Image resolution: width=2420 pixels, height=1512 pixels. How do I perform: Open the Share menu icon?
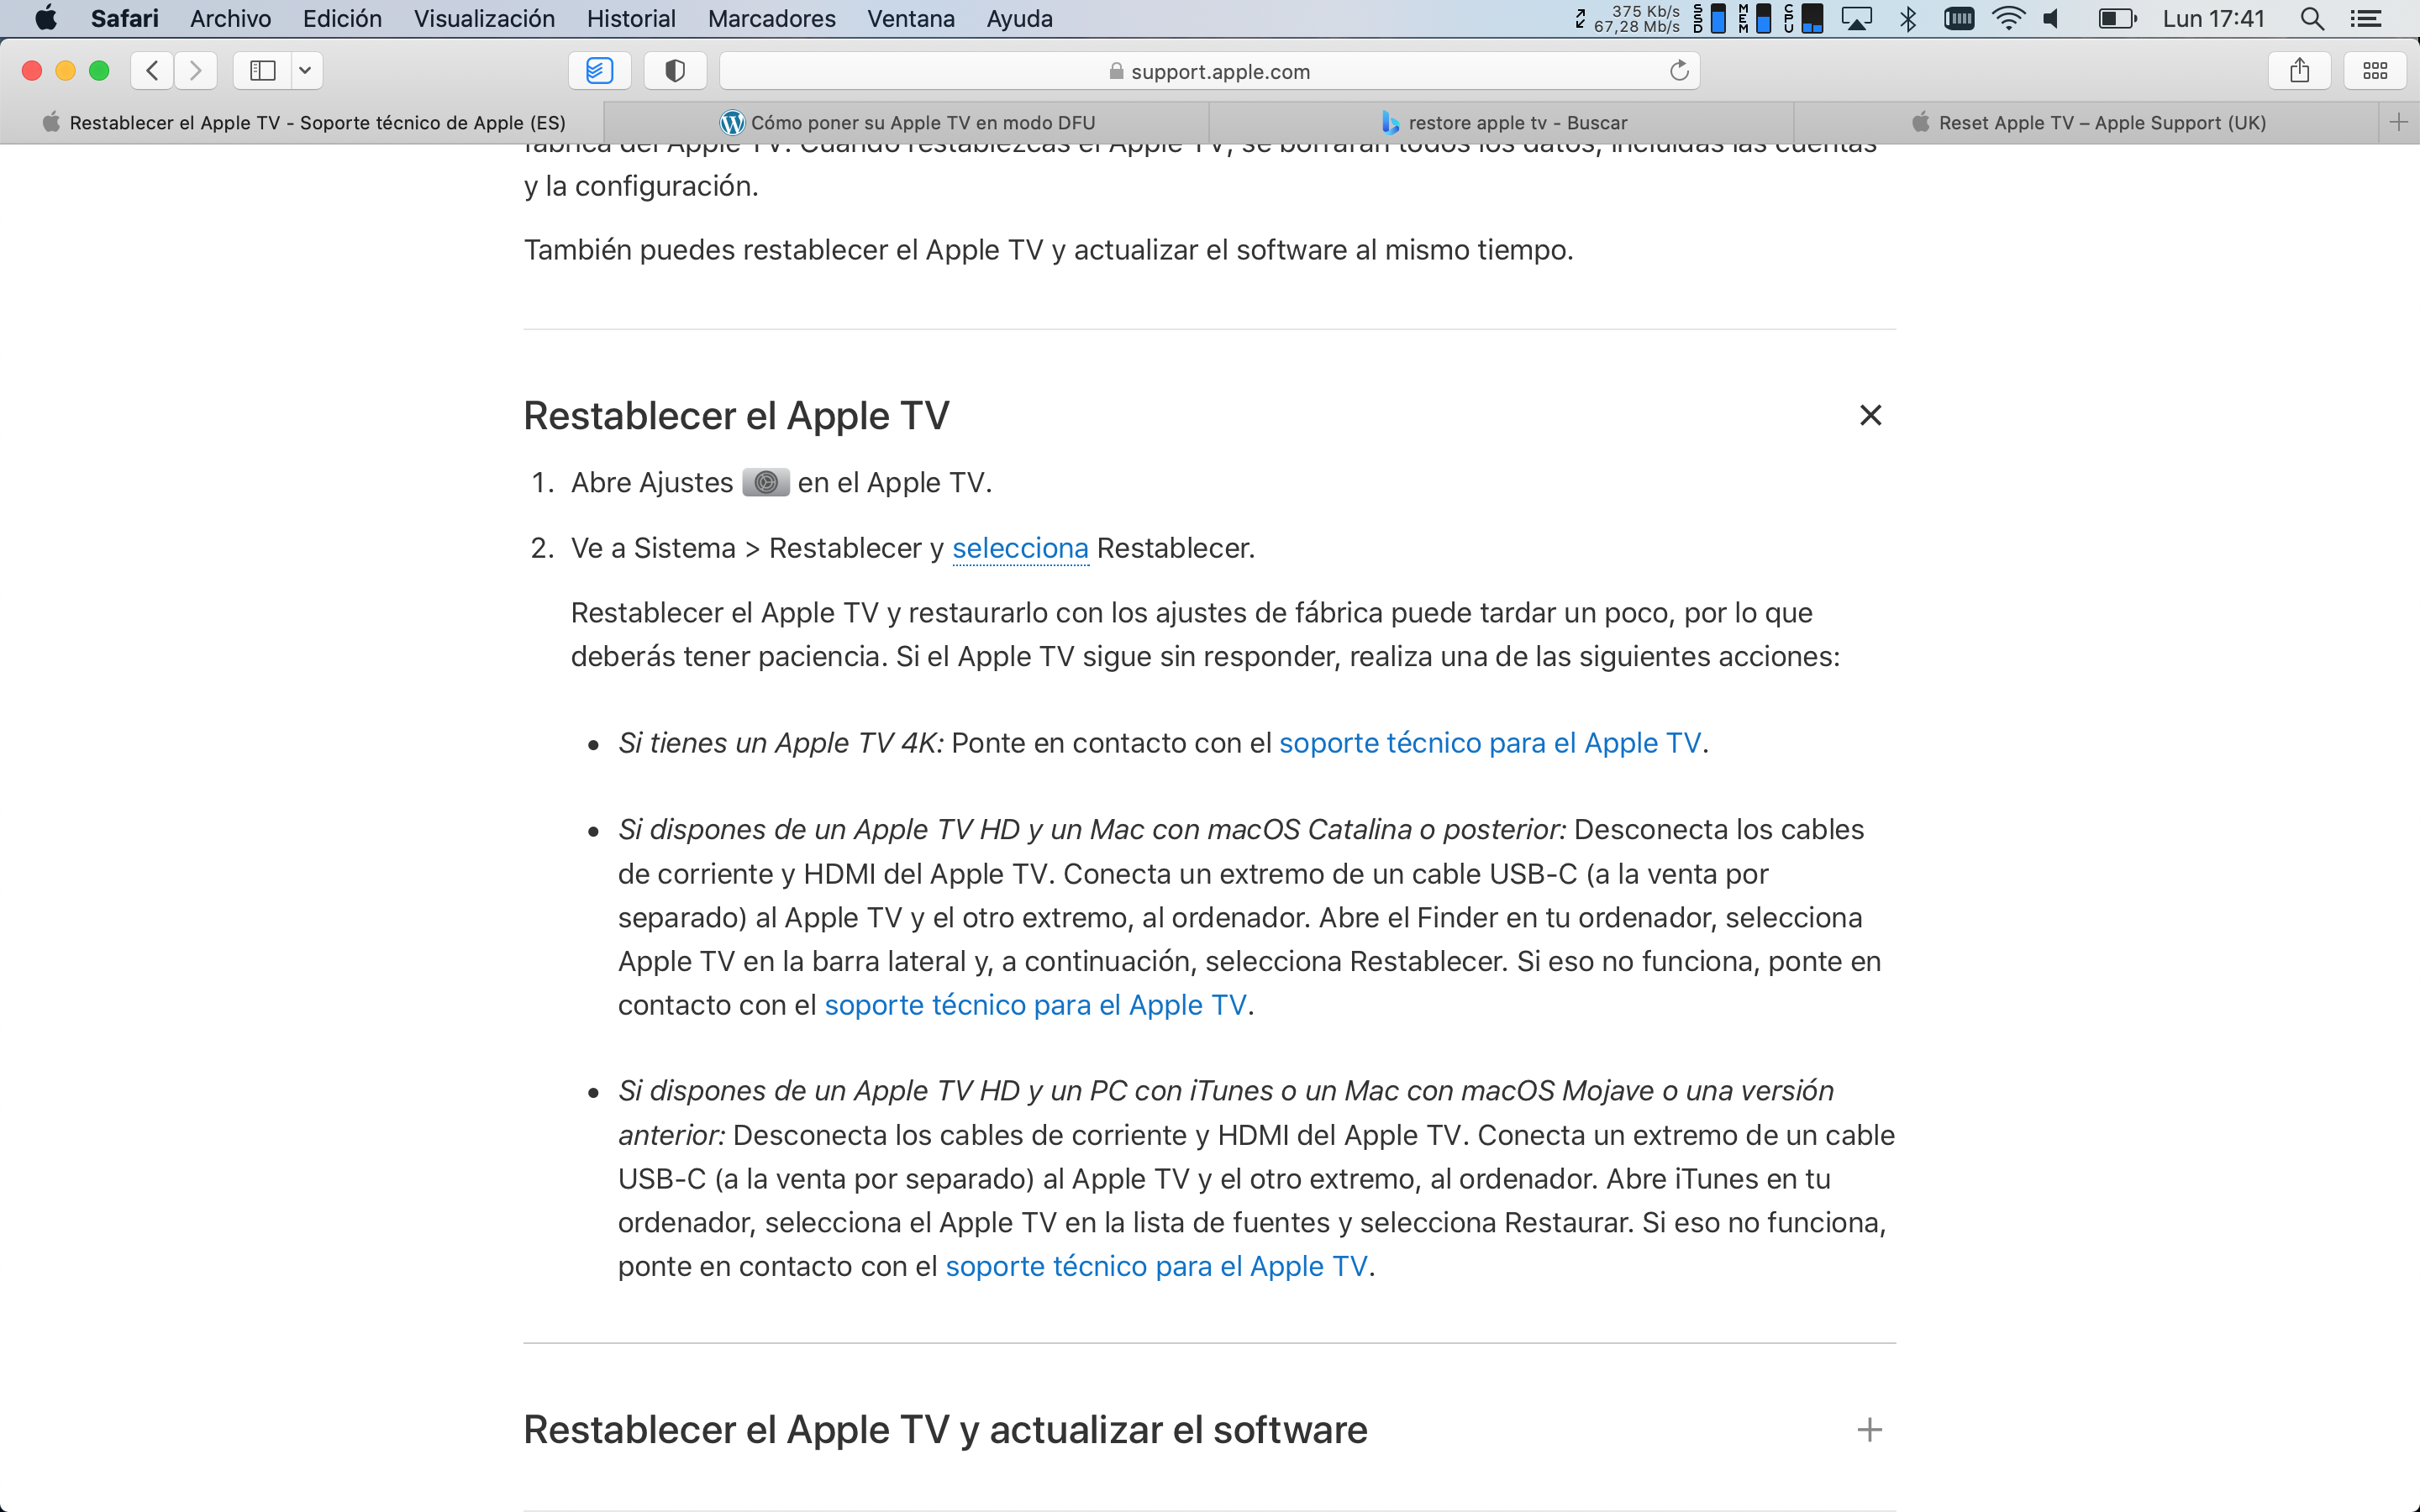2299,71
